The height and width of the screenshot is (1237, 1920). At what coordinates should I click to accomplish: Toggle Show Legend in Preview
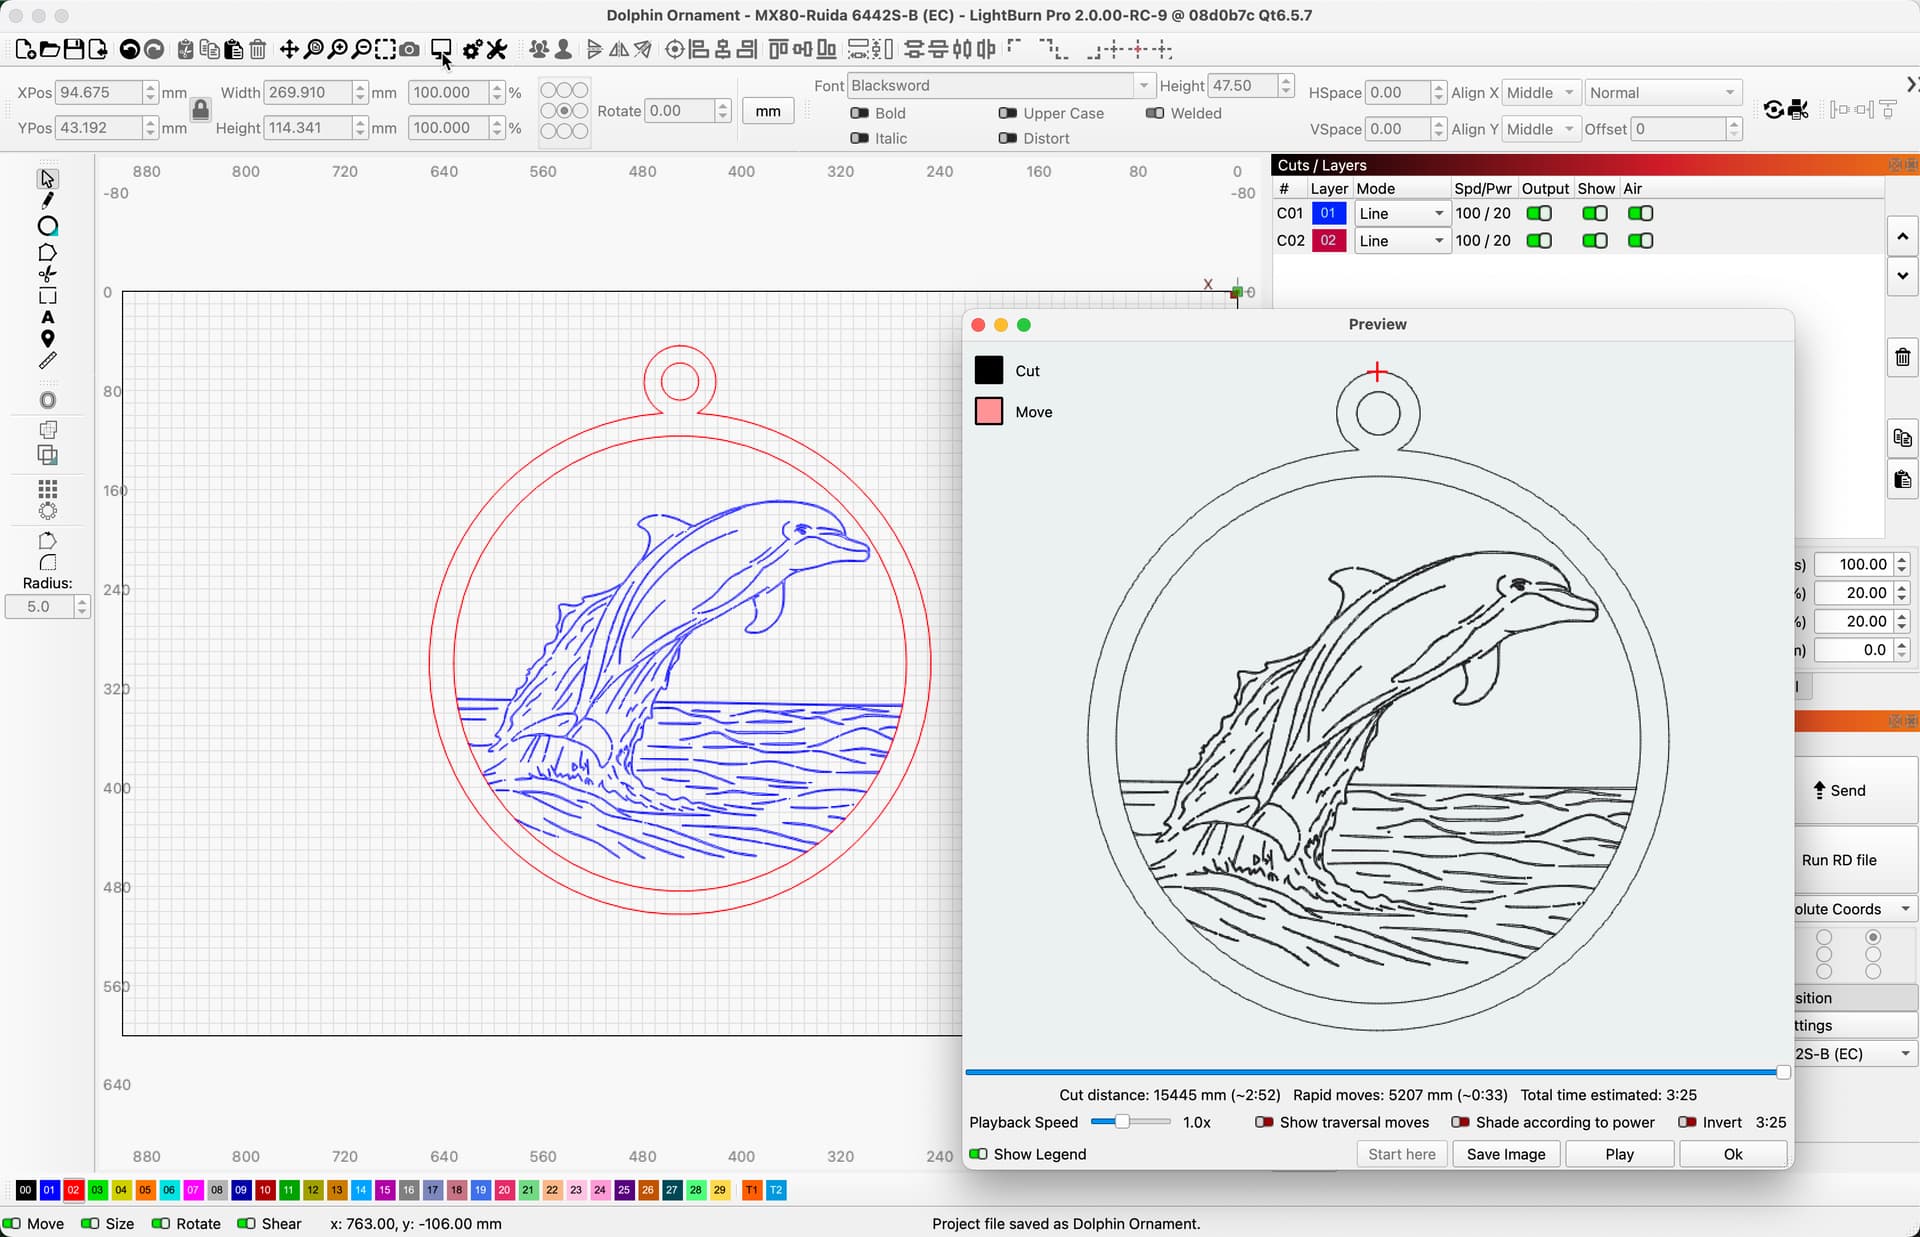(x=978, y=1154)
